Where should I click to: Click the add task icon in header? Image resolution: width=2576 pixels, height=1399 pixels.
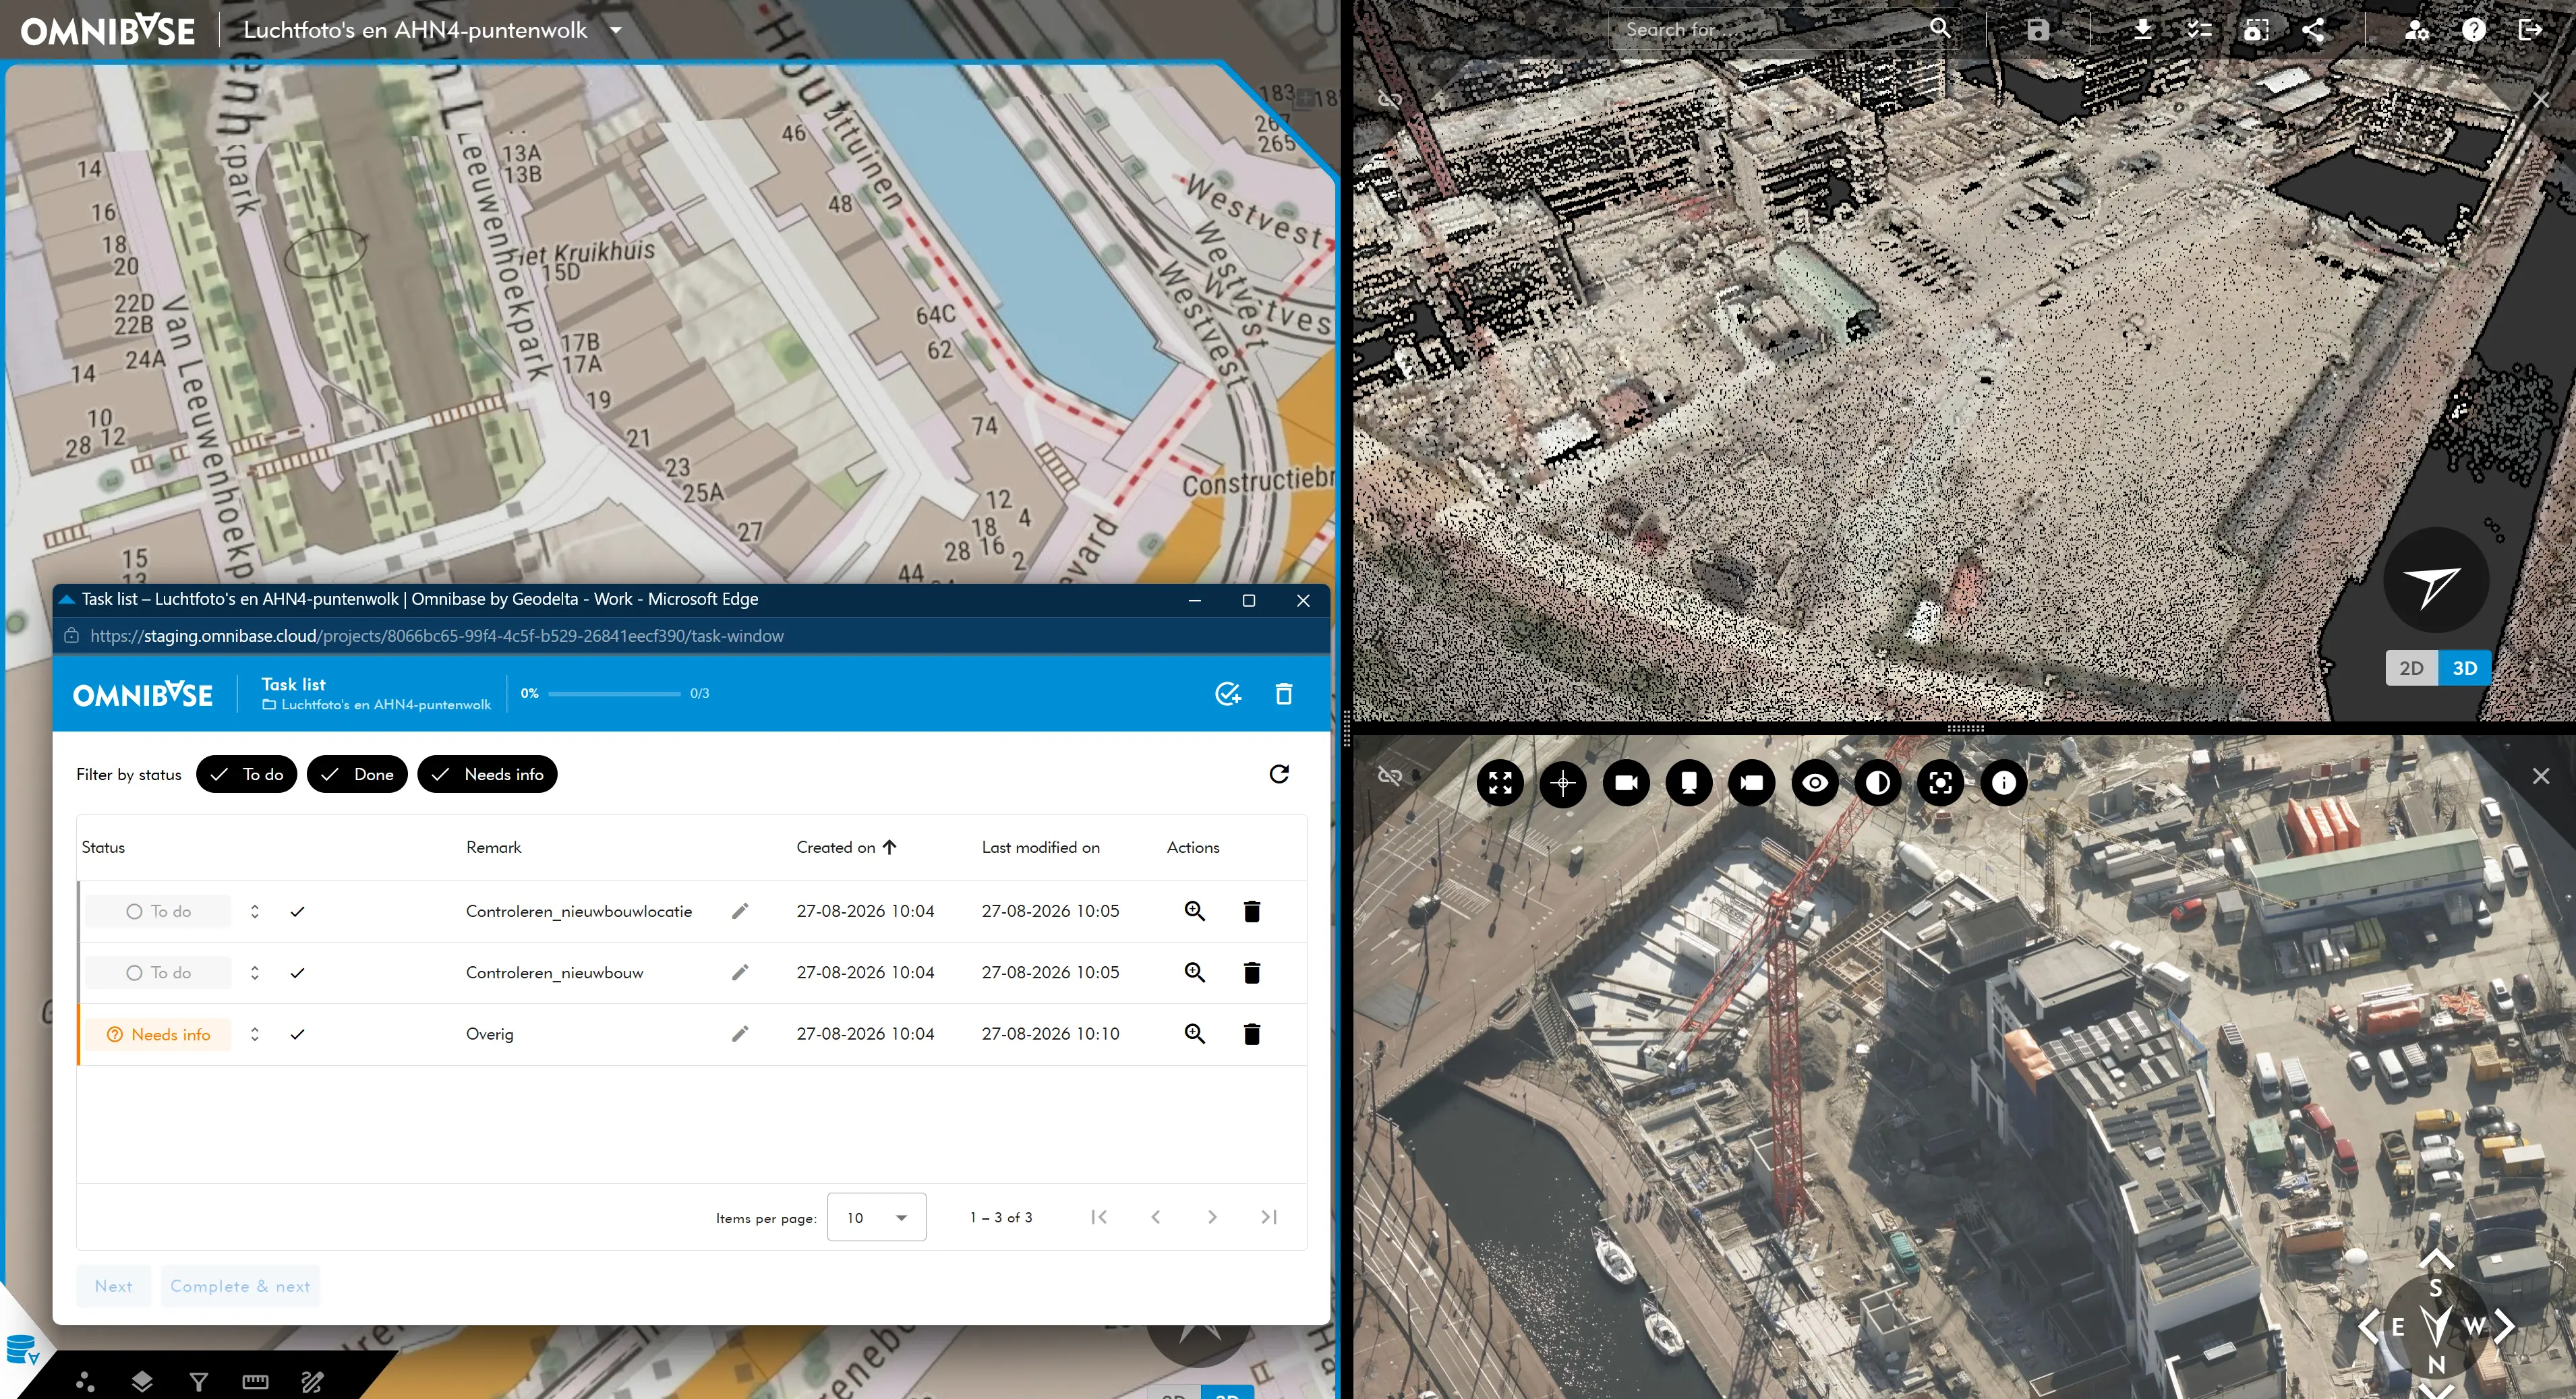pyautogui.click(x=1227, y=693)
